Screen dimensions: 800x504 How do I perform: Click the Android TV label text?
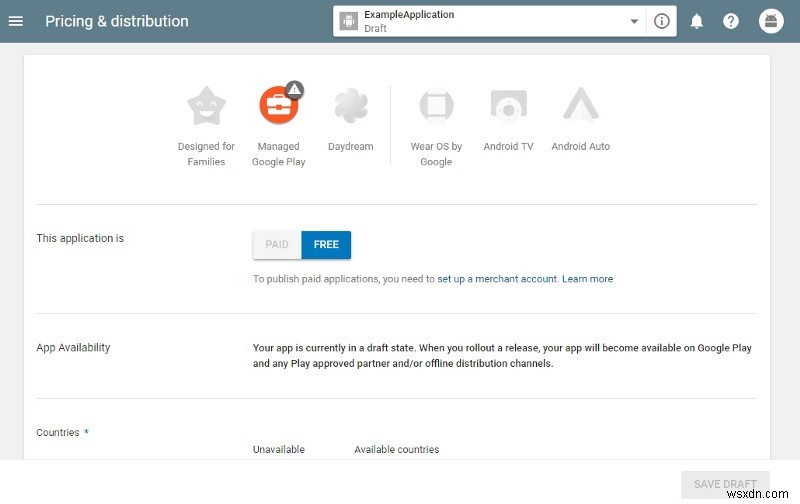pyautogui.click(x=508, y=146)
